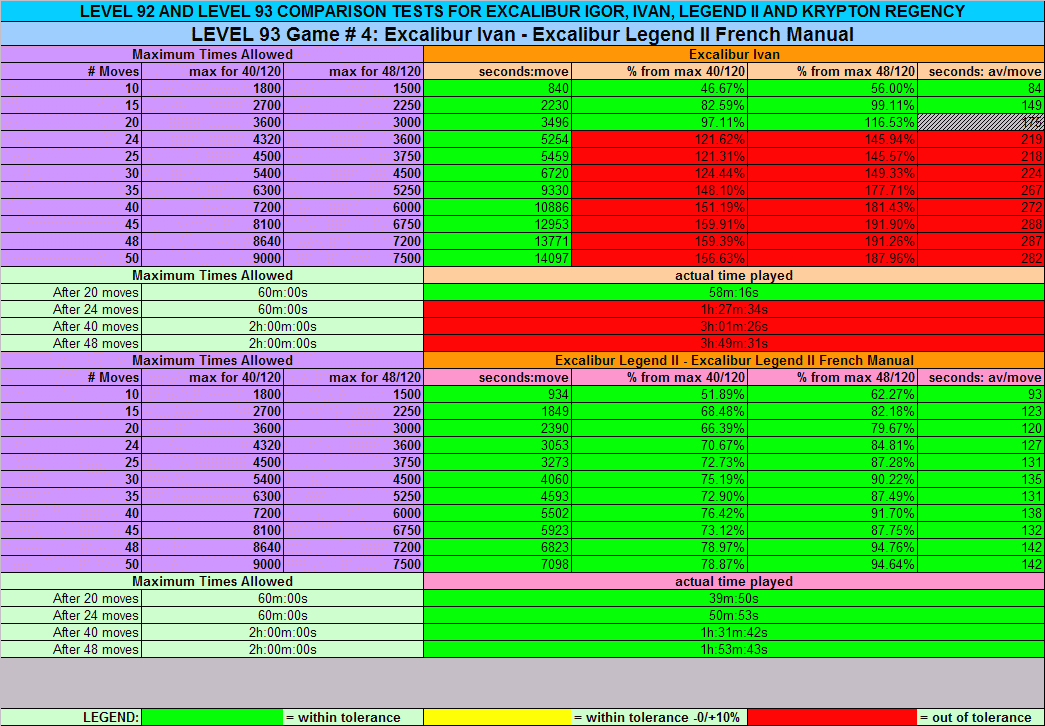
Task: Click the cell with value 2390
Action: [x=497, y=428]
